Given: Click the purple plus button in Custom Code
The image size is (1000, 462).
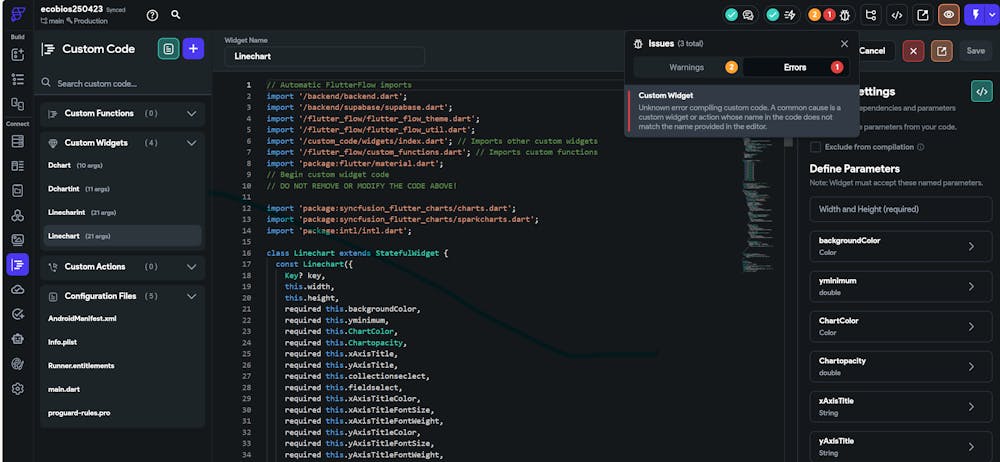Looking at the screenshot, I should (194, 48).
